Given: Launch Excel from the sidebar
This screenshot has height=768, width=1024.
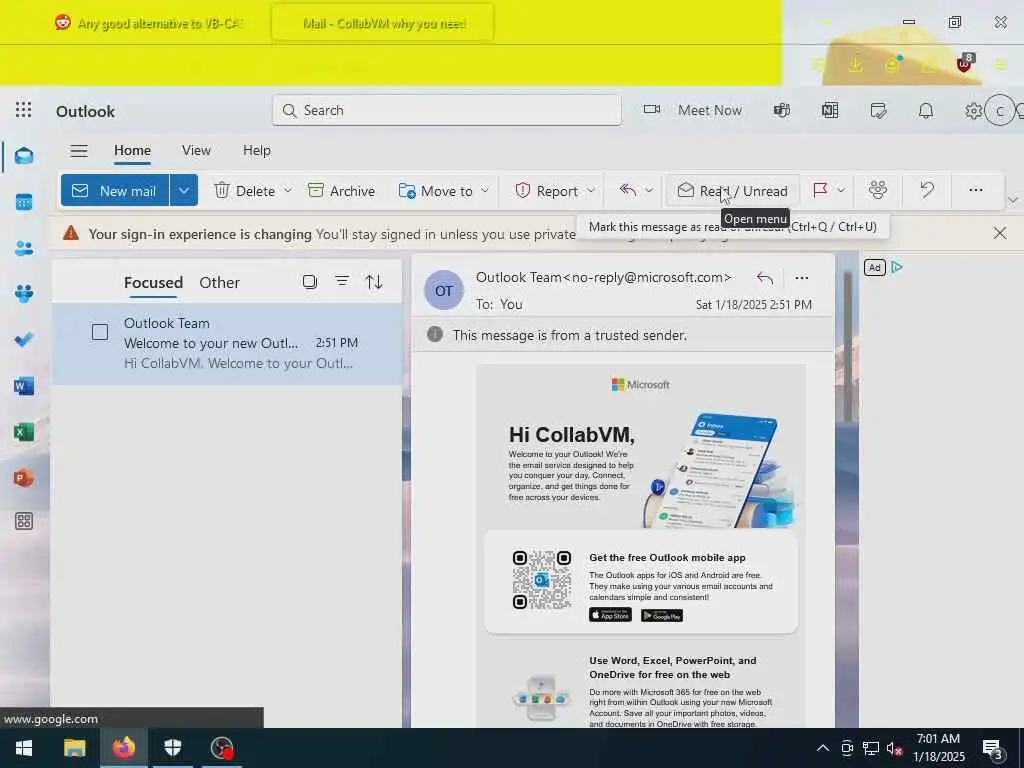Looking at the screenshot, I should click(x=24, y=432).
